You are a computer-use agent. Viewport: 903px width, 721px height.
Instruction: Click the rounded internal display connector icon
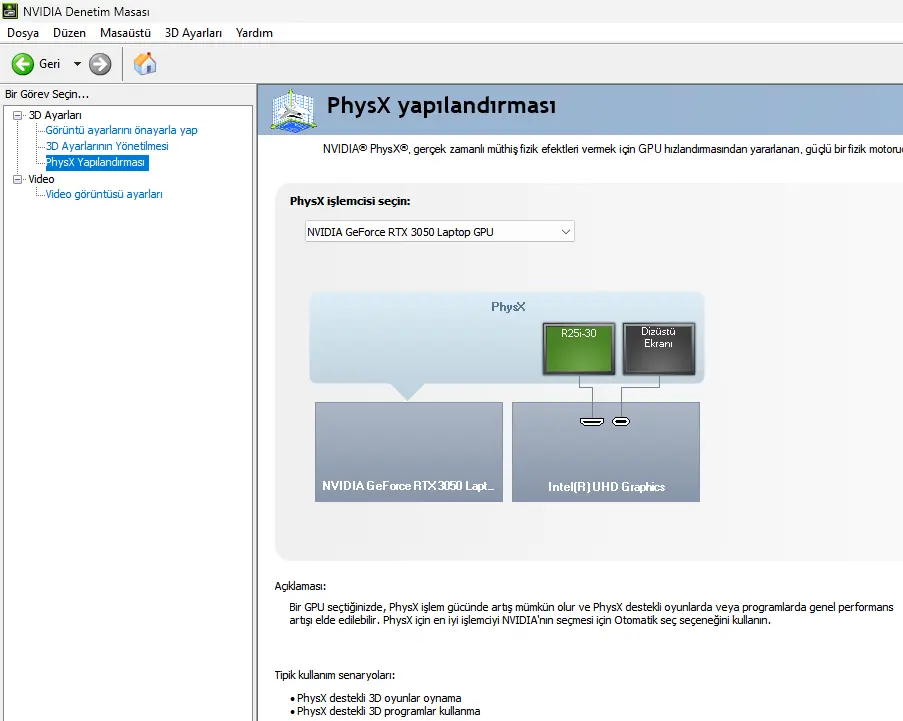coord(621,422)
